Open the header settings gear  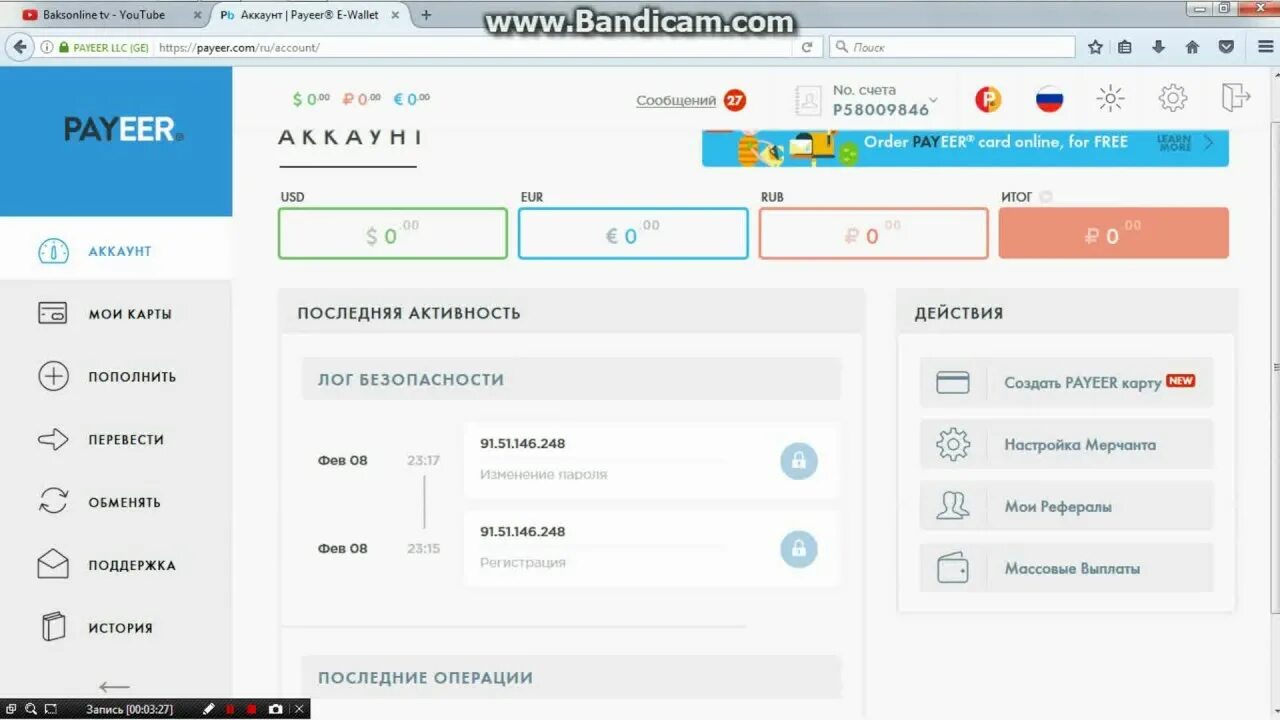(x=1172, y=98)
